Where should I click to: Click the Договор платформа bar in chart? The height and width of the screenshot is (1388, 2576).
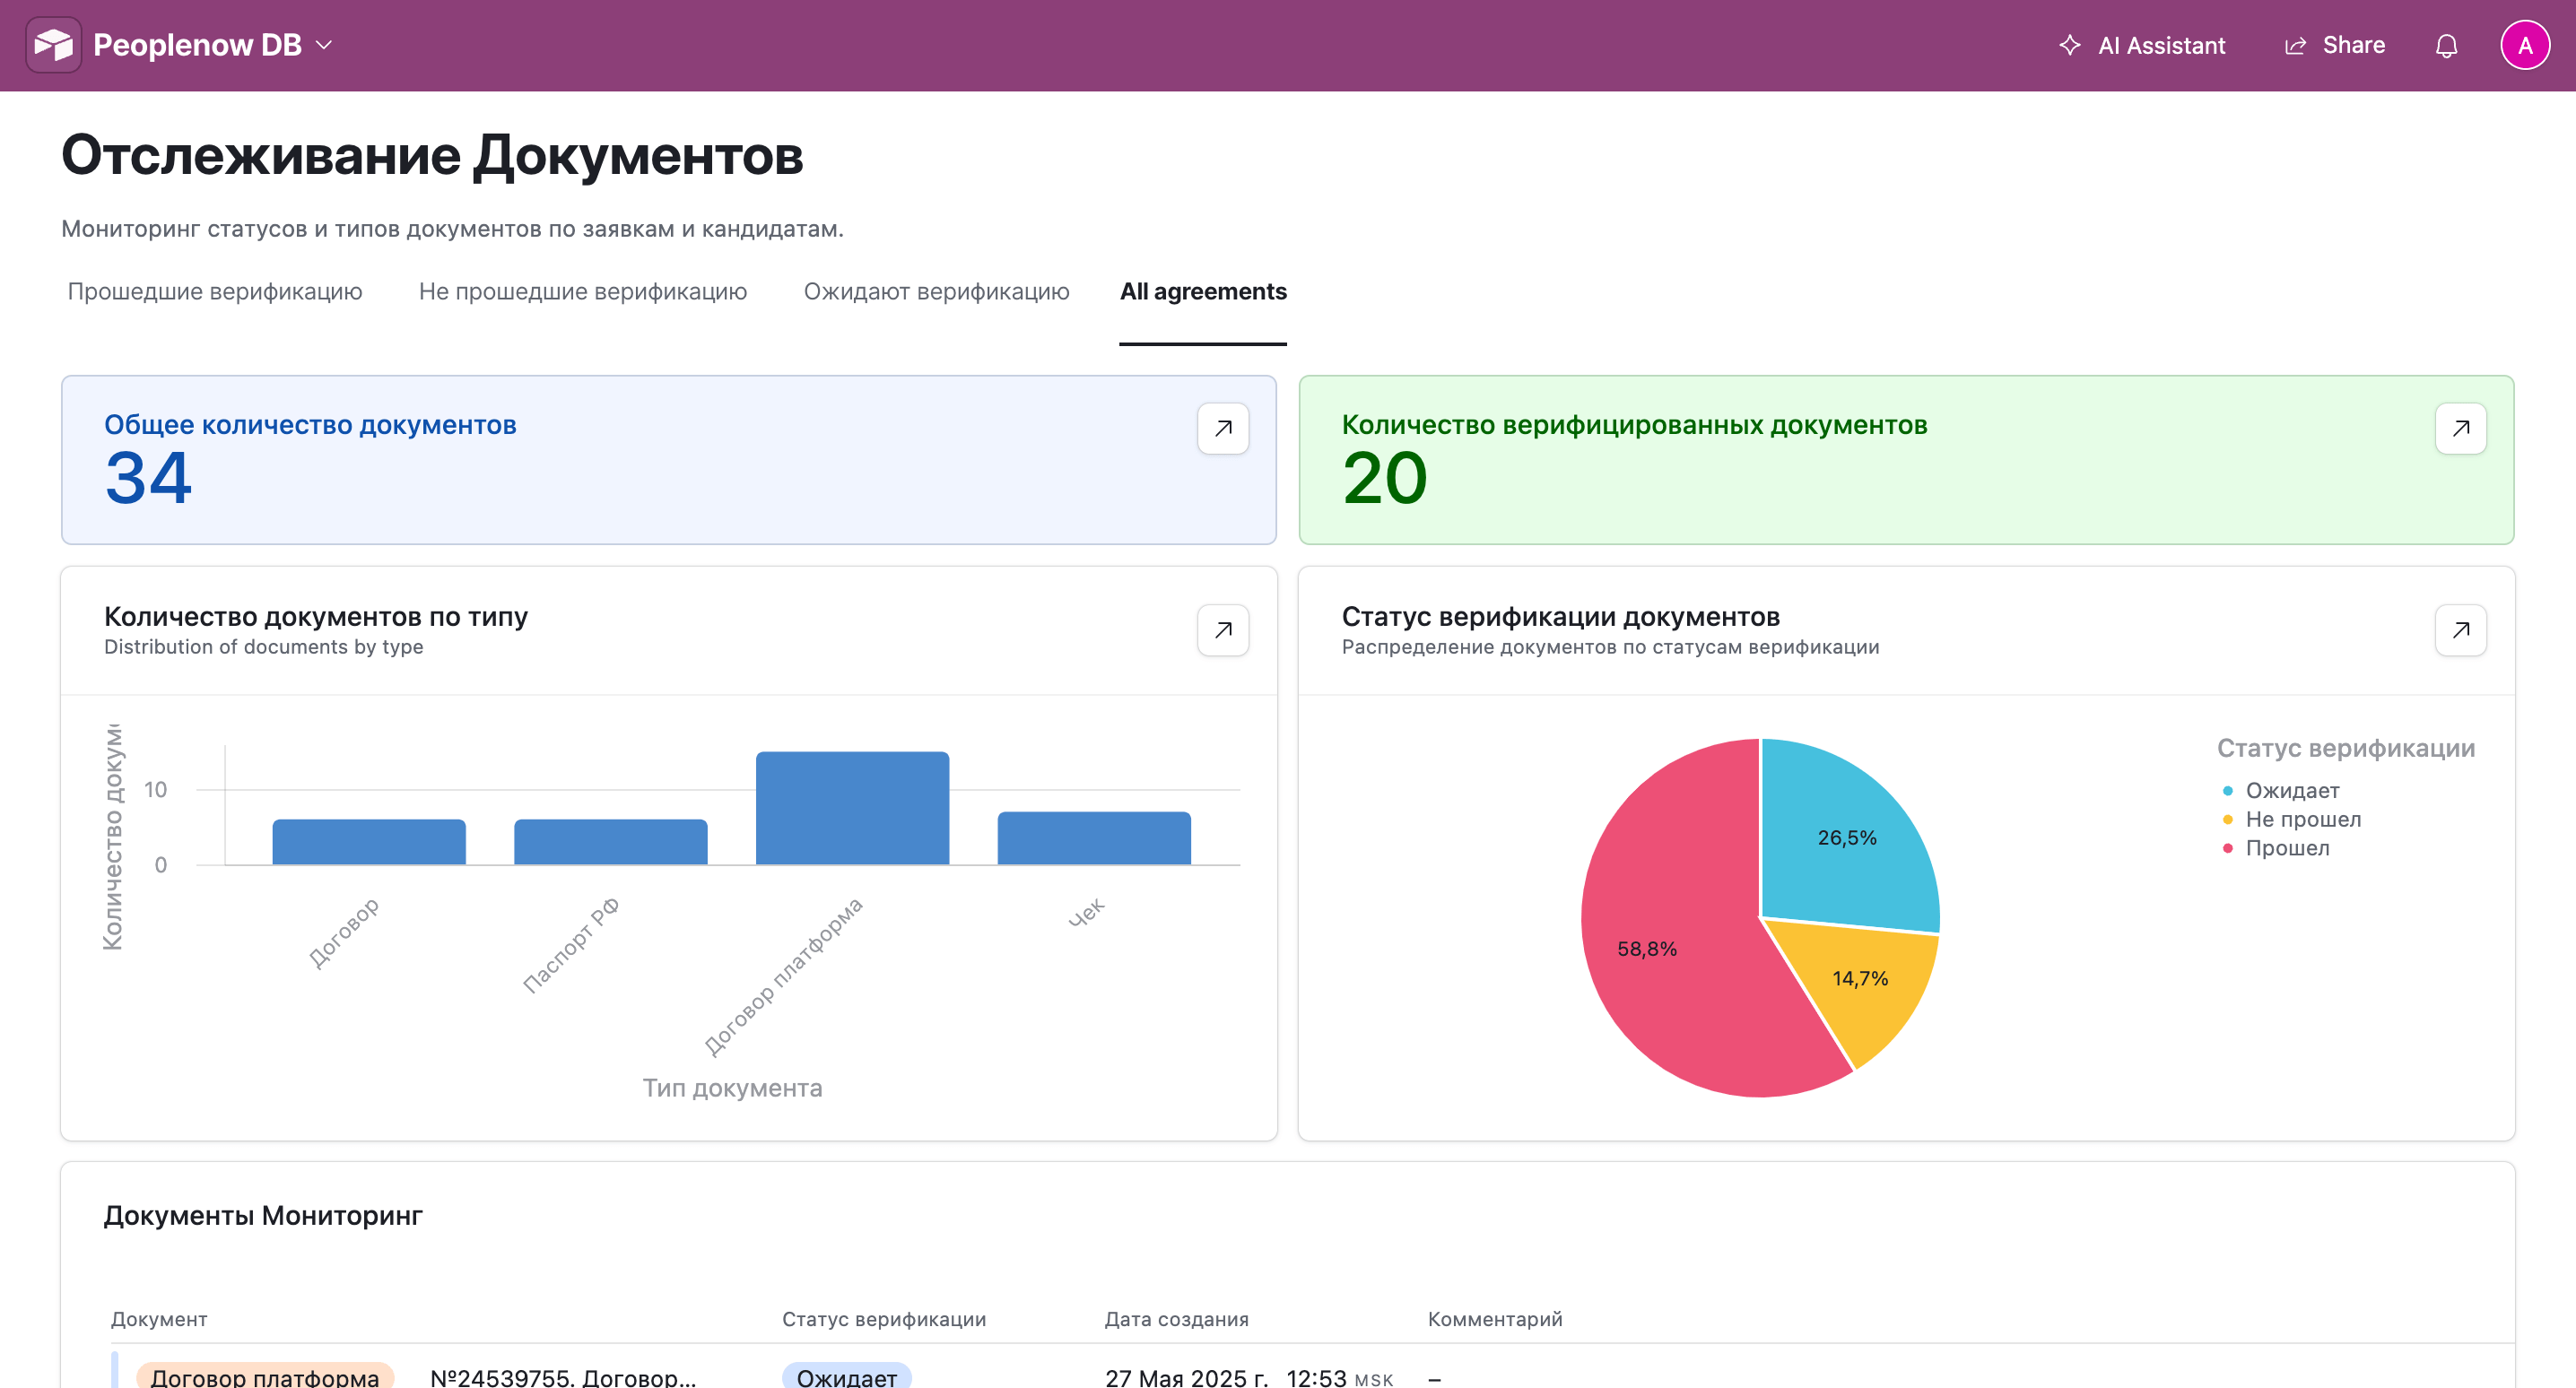click(852, 808)
